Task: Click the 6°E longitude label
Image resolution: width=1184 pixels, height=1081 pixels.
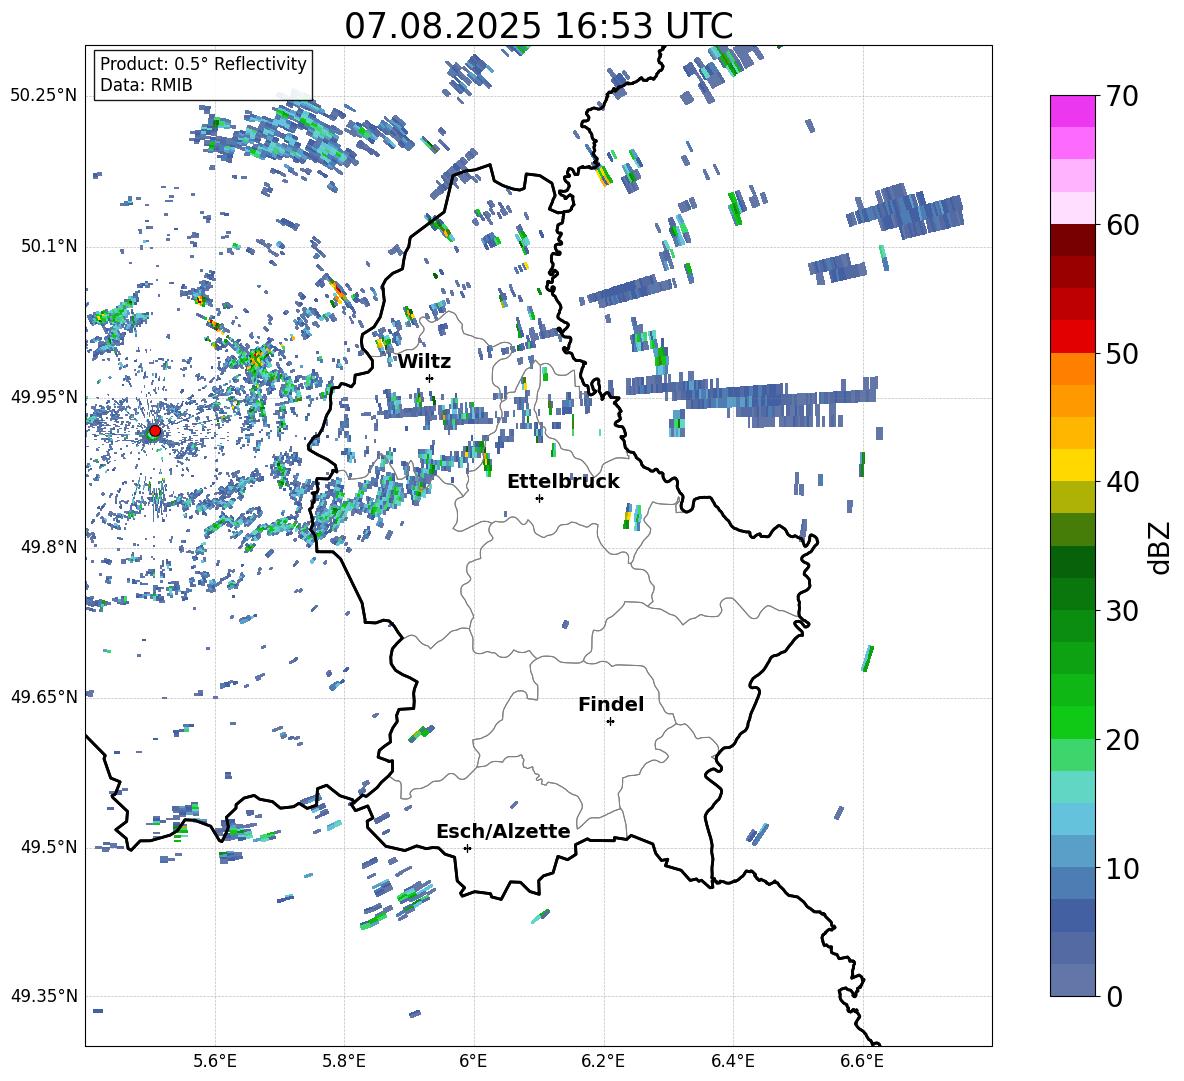Action: point(473,1061)
